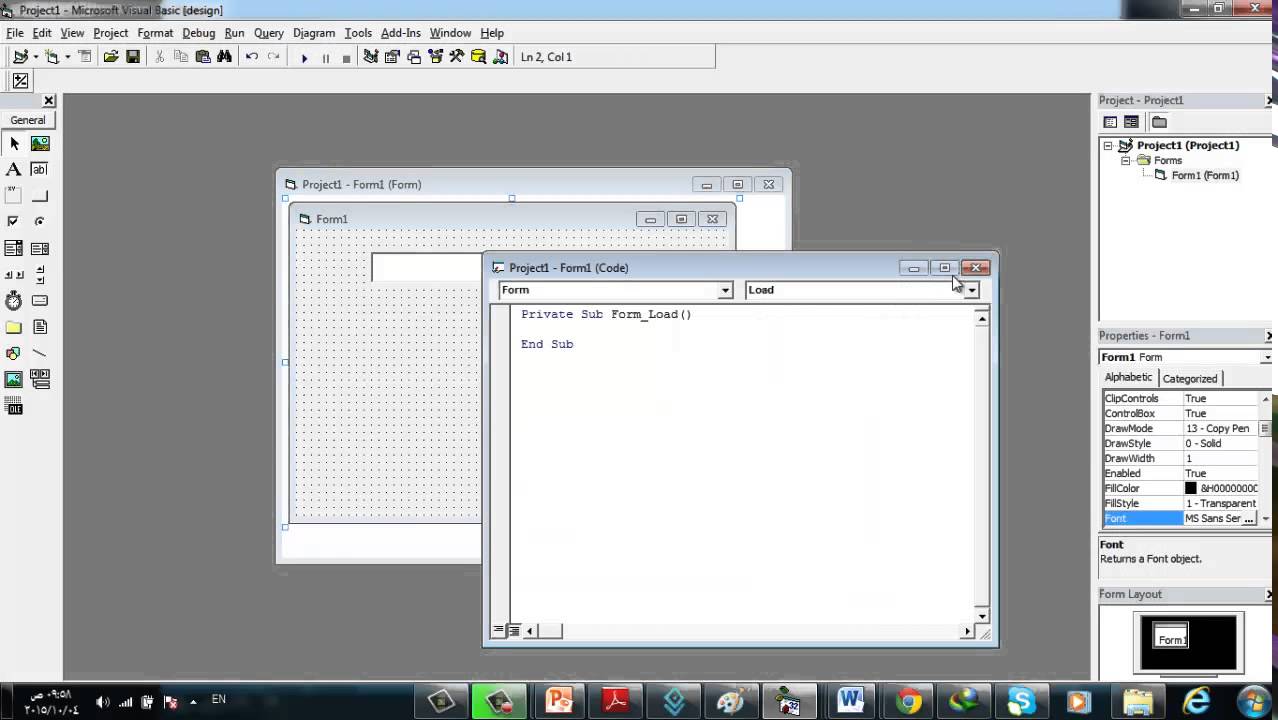Click the General toolbox tab button
Viewport: 1278px width, 720px height.
[x=28, y=120]
